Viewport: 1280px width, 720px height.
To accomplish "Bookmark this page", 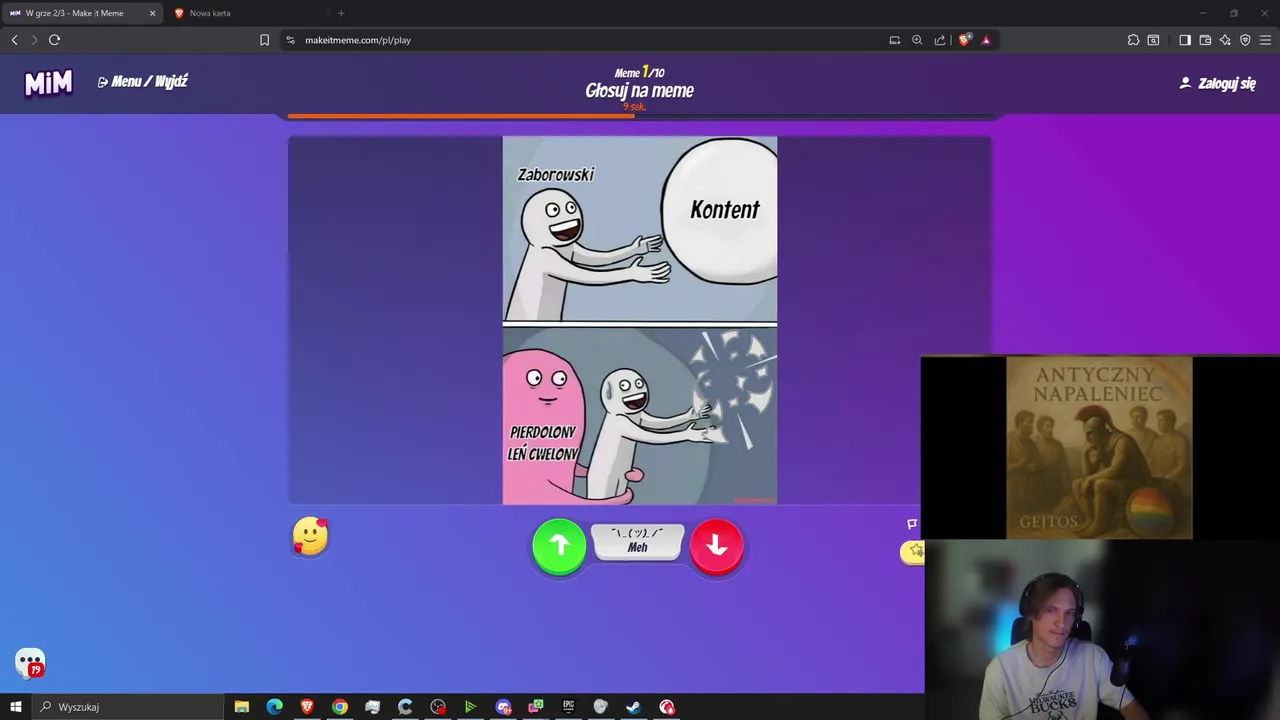I will tap(264, 40).
